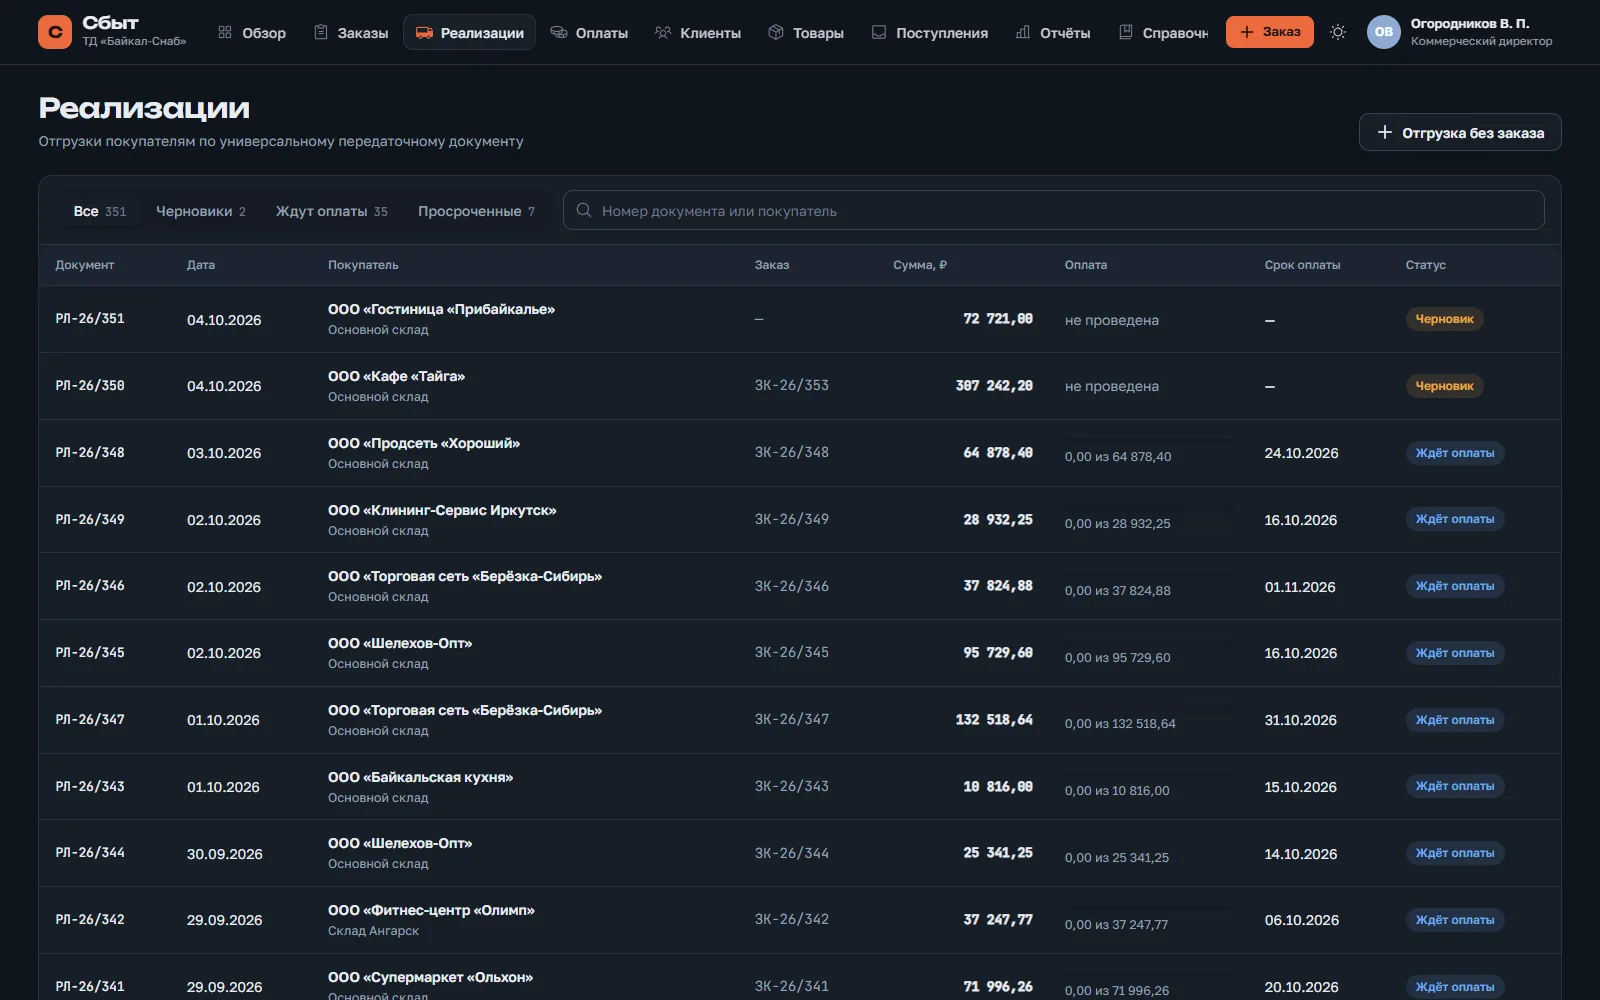The height and width of the screenshot is (1000, 1600).
Task: Click the Сумма, ₽ column header
Action: coord(920,265)
